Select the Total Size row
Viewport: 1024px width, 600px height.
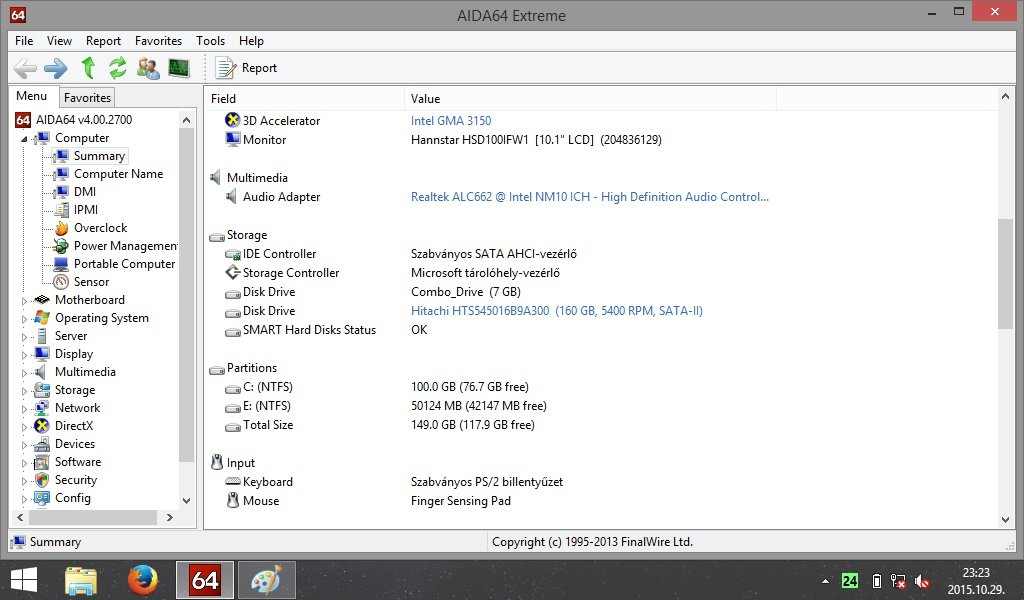point(601,425)
